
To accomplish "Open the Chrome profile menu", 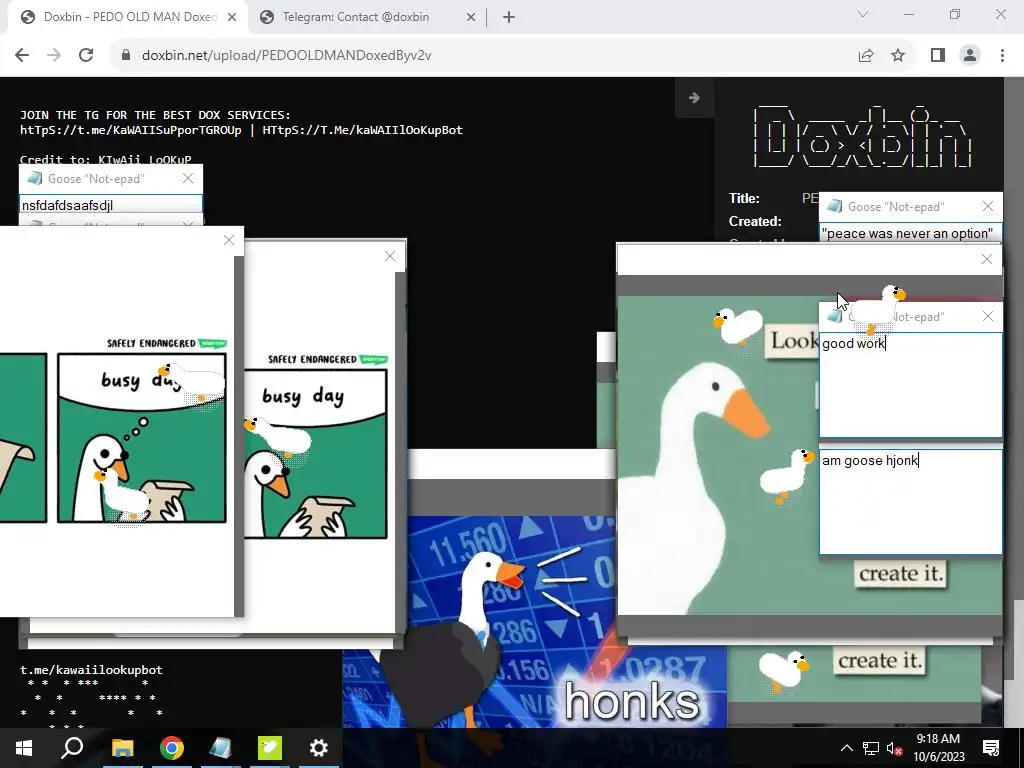I will (x=970, y=56).
